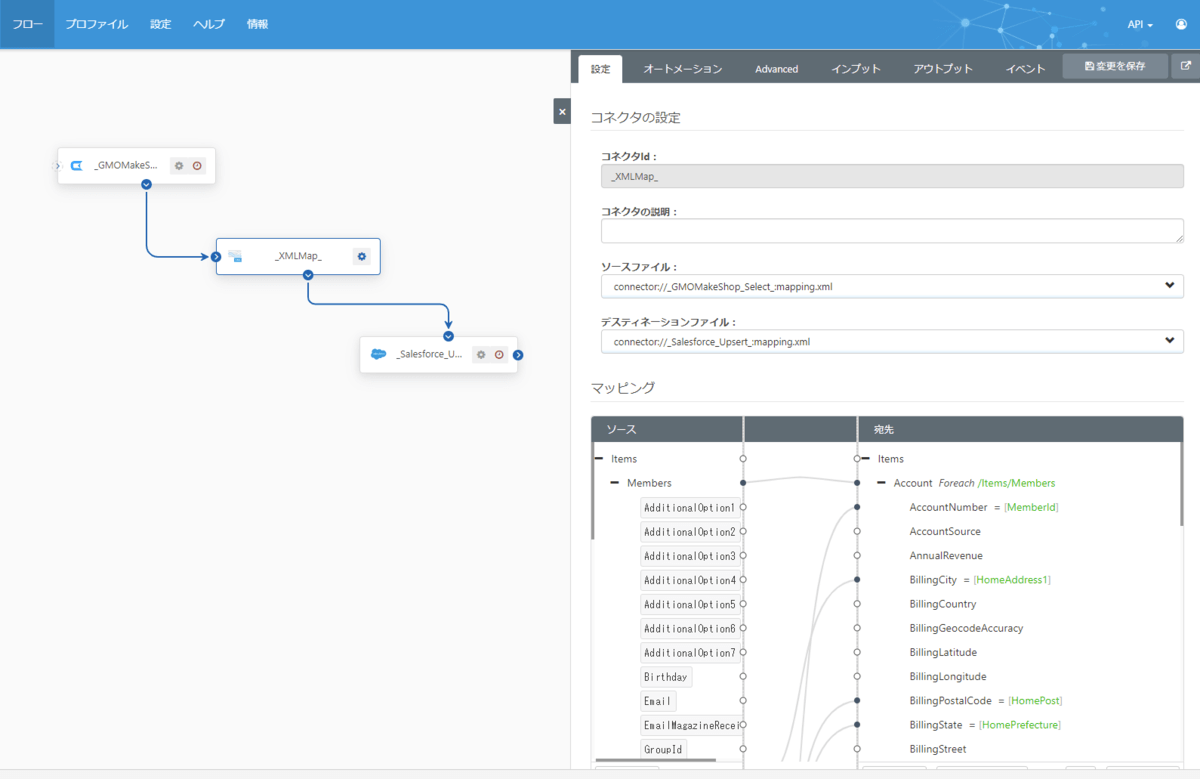Screen dimensions: 1200x779
Task: Click mapping panel vertical scrollbar
Action: click(1181, 483)
